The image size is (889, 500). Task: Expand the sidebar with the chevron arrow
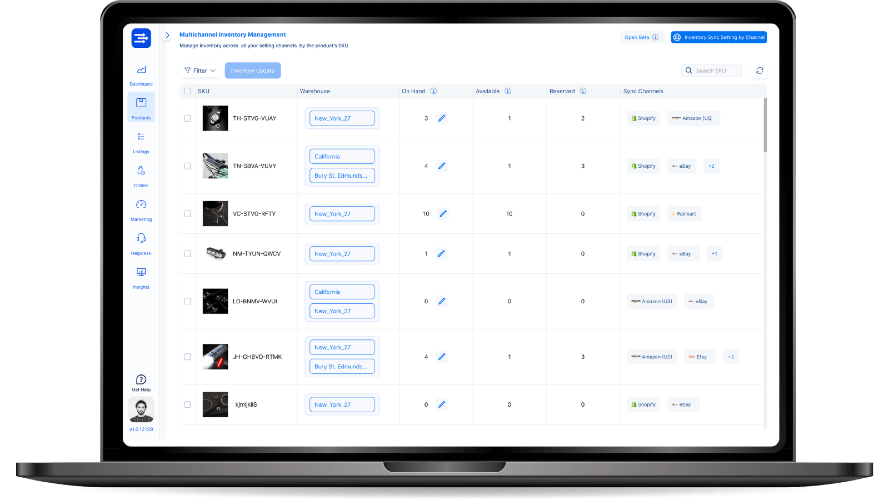click(x=167, y=35)
